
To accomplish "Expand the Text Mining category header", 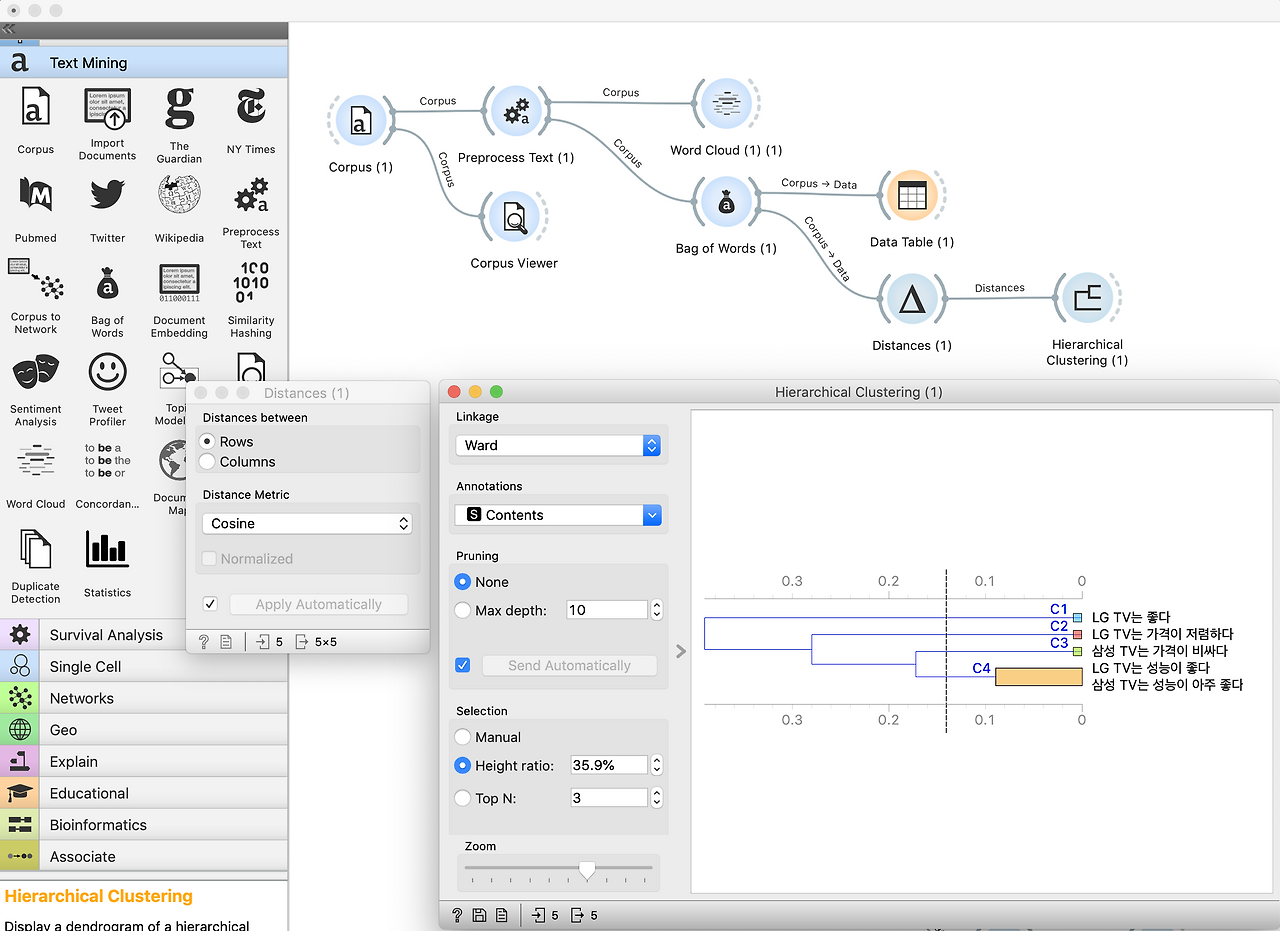I will click(x=144, y=62).
